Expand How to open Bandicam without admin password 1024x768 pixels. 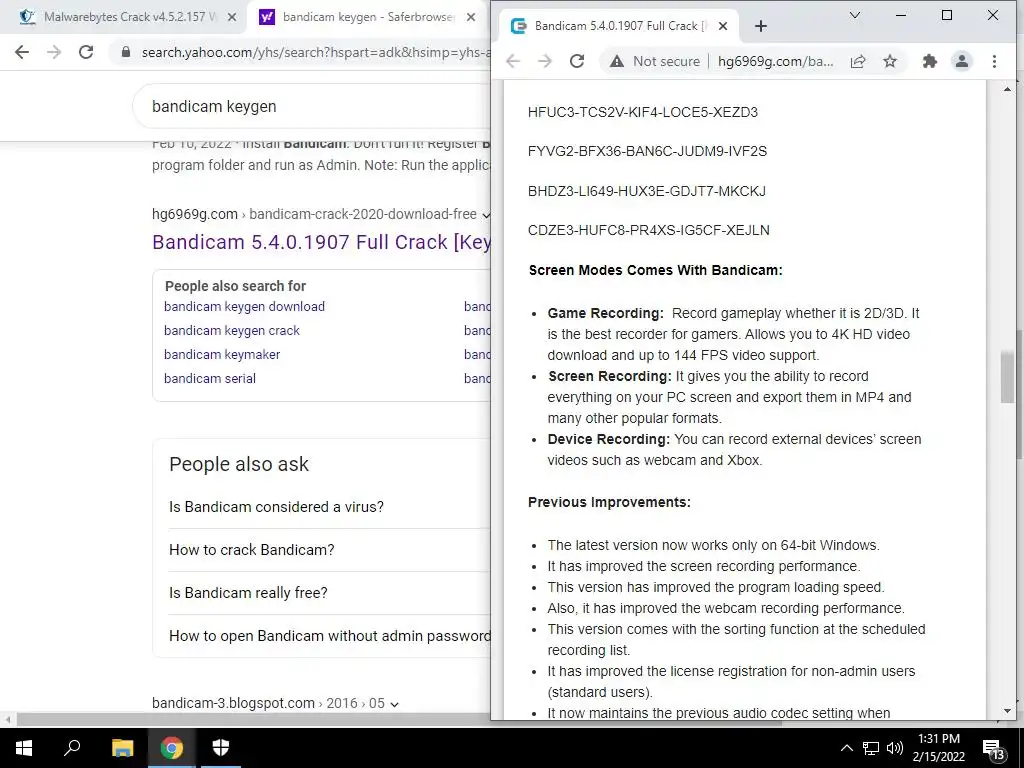pos(329,636)
